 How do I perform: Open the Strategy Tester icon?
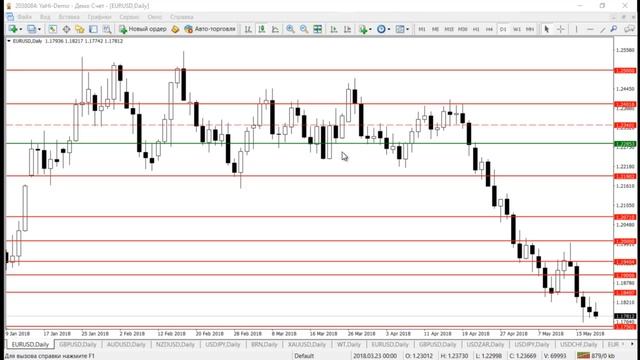[107, 29]
